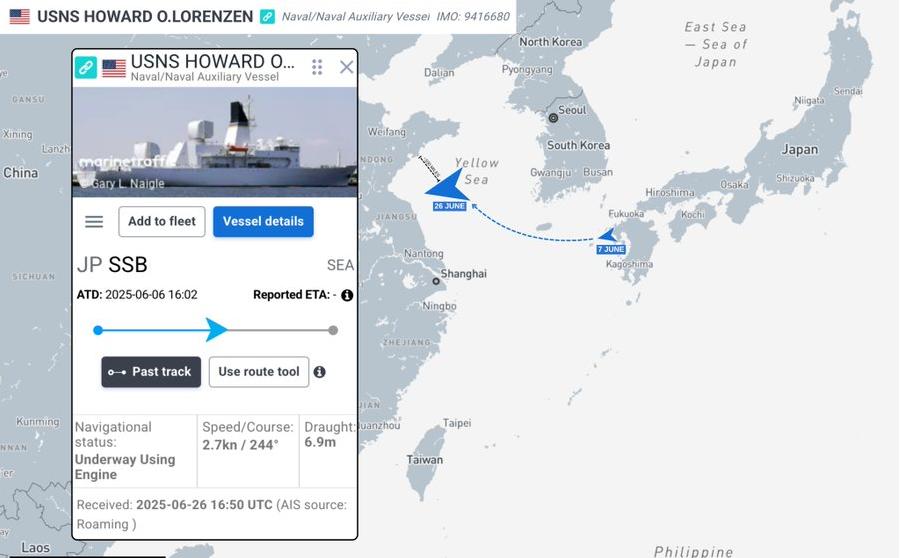This screenshot has height=558, width=900.
Task: Open the hamburger menu in vessel card
Action: [94, 222]
